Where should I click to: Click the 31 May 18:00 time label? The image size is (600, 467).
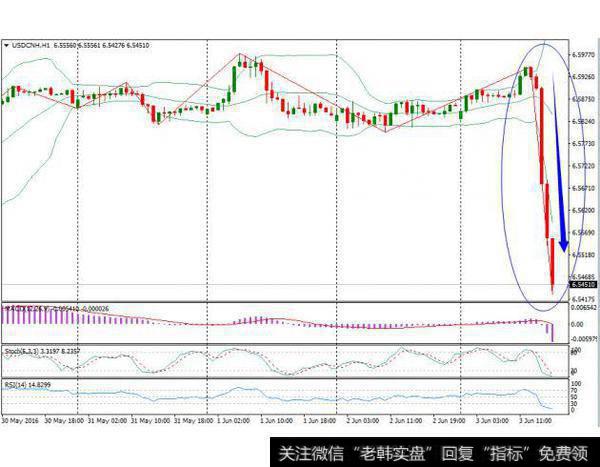(194, 420)
